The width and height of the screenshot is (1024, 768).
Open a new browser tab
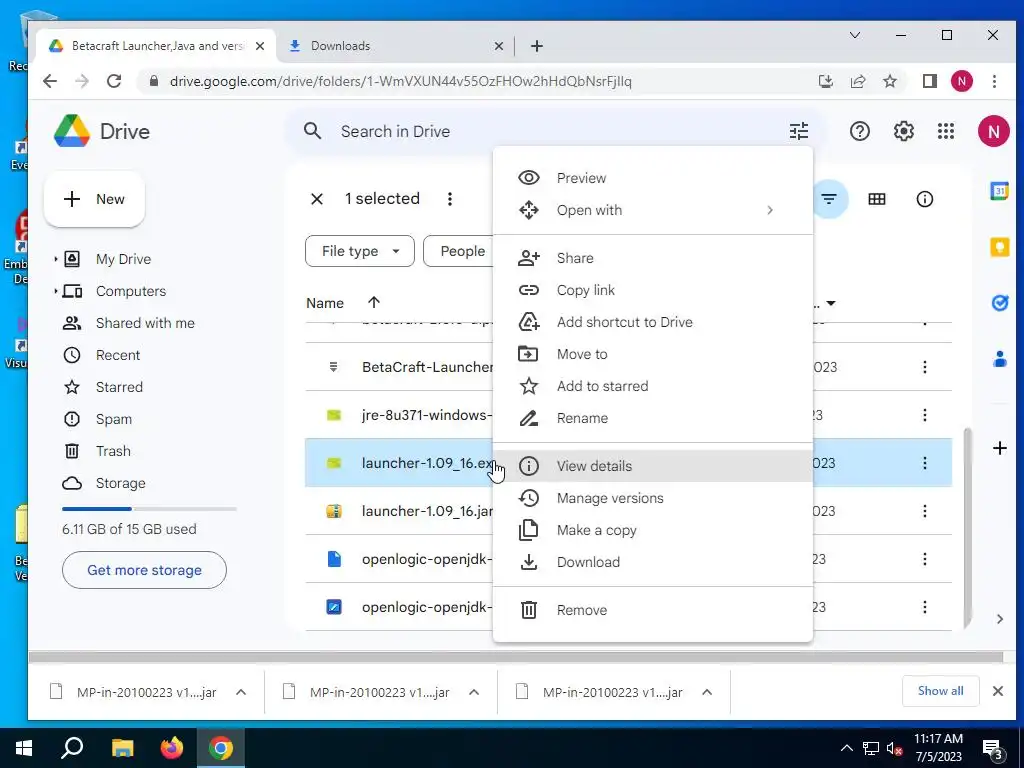[x=537, y=46]
